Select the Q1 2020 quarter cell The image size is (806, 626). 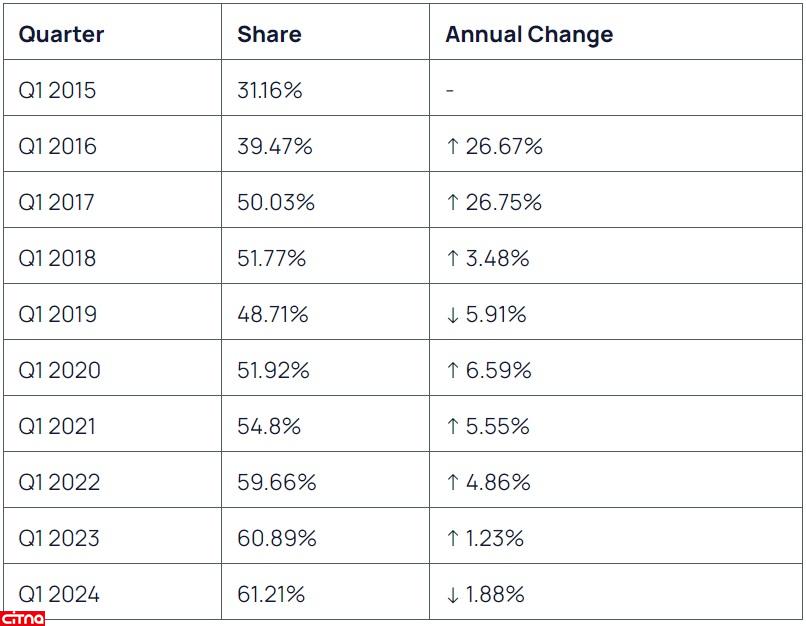(59, 371)
